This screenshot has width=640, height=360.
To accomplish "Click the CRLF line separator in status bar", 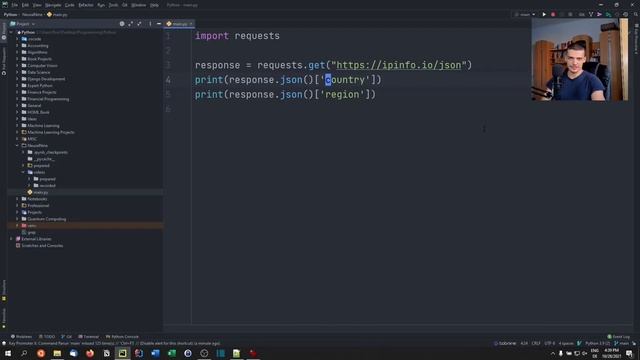I will tap(536, 343).
